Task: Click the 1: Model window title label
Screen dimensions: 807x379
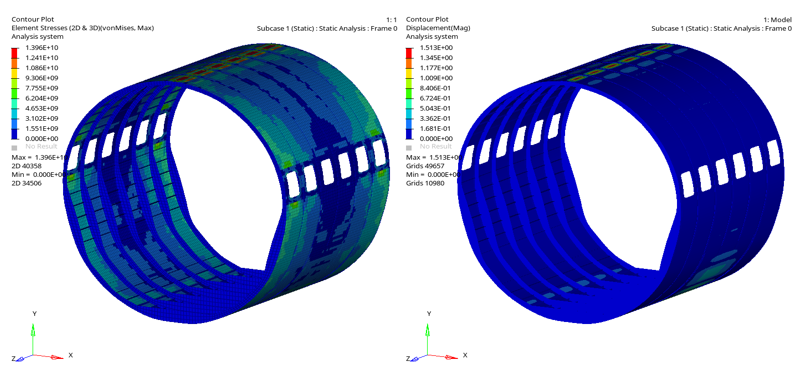Action: click(778, 20)
